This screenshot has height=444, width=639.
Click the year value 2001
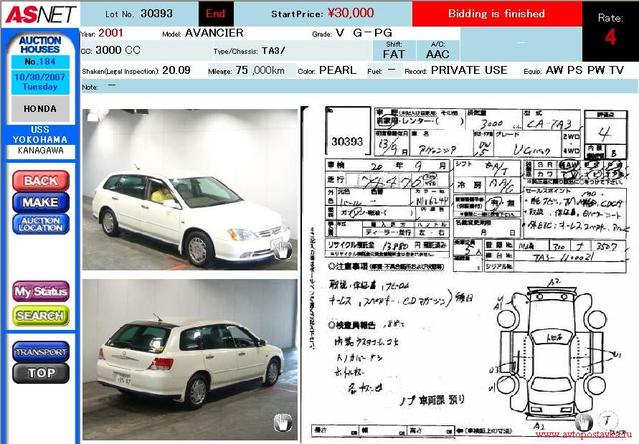110,33
